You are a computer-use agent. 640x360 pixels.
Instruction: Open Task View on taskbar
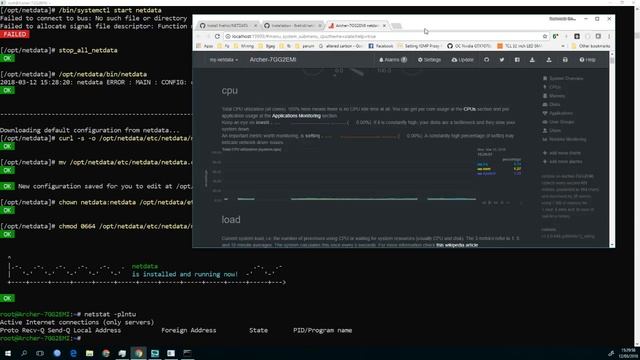(40, 353)
